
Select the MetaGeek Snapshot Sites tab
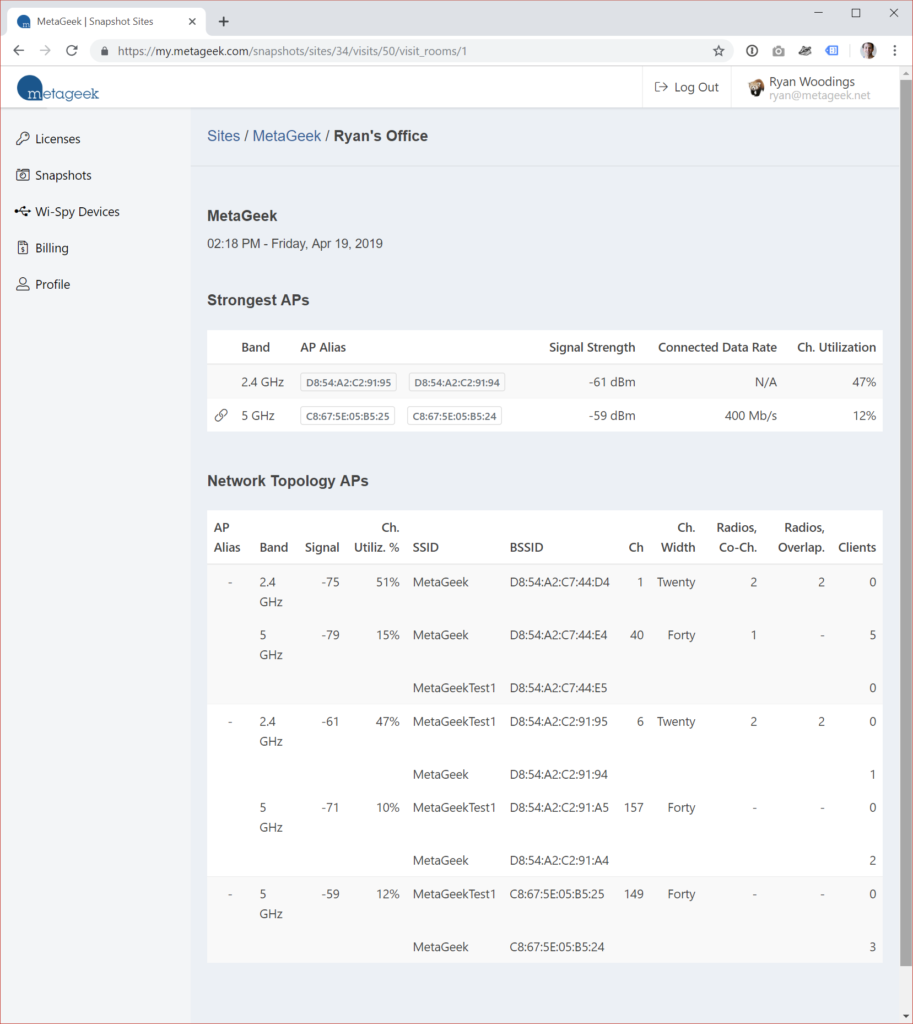pyautogui.click(x=108, y=22)
